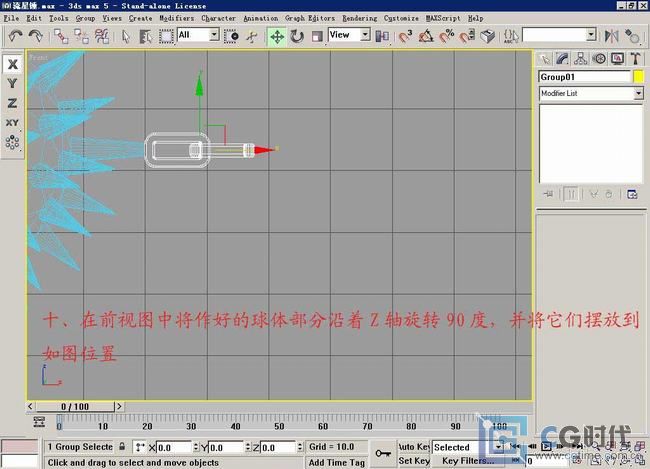Image resolution: width=650 pixels, height=469 pixels.
Task: Switch to the Display command panel
Action: point(617,59)
